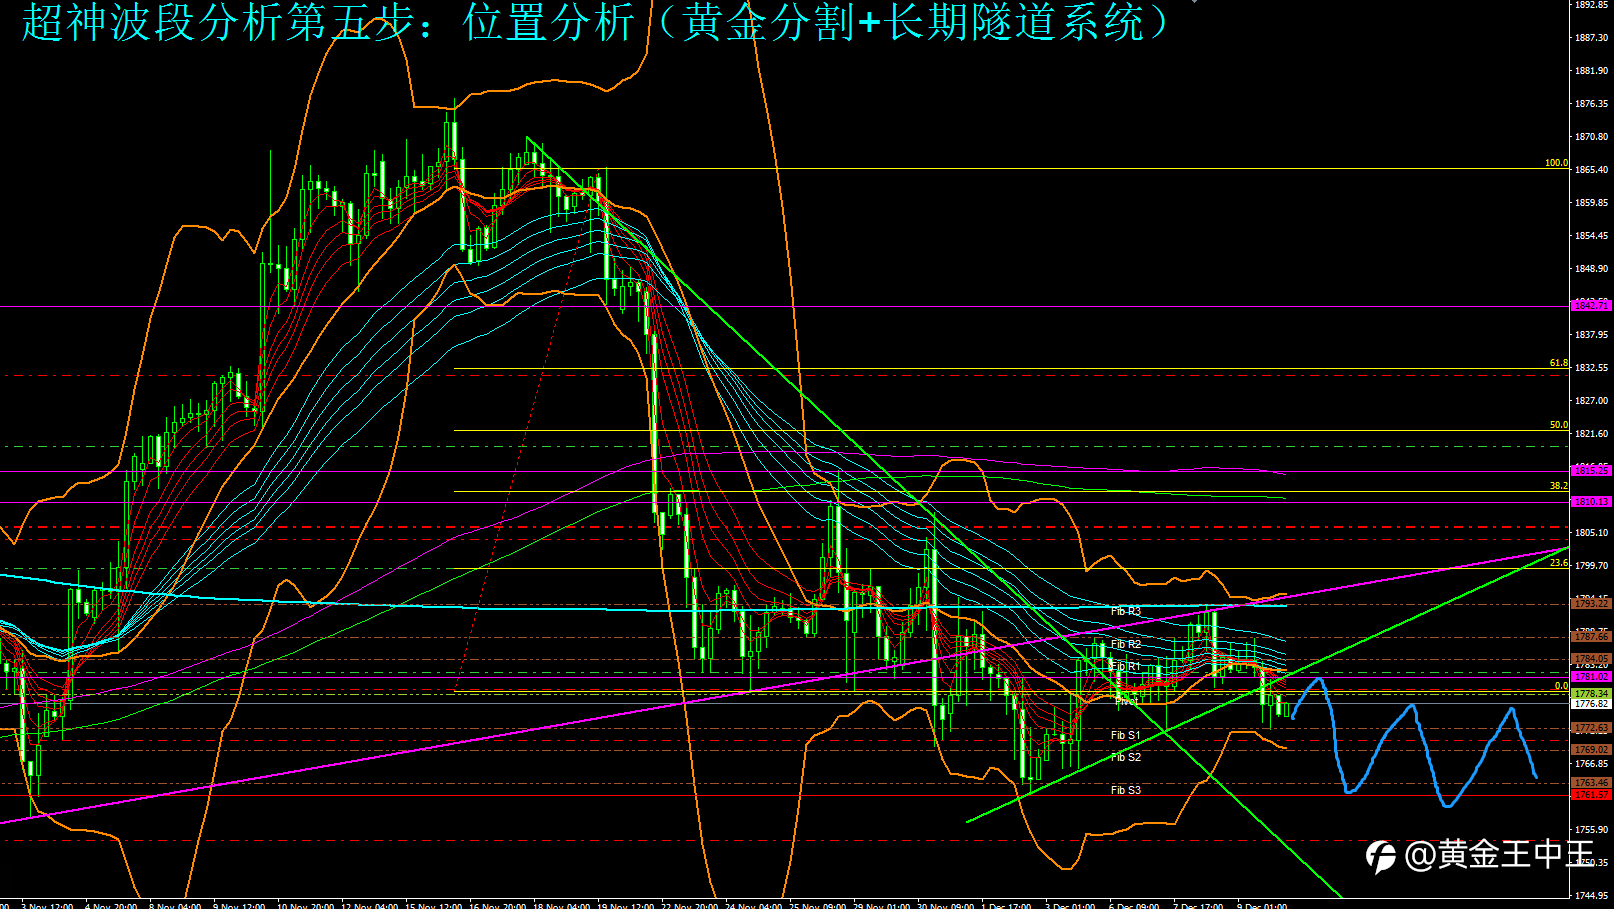Image resolution: width=1614 pixels, height=909 pixels.
Task: Click the 1837.95 price axis value
Action: [1591, 335]
